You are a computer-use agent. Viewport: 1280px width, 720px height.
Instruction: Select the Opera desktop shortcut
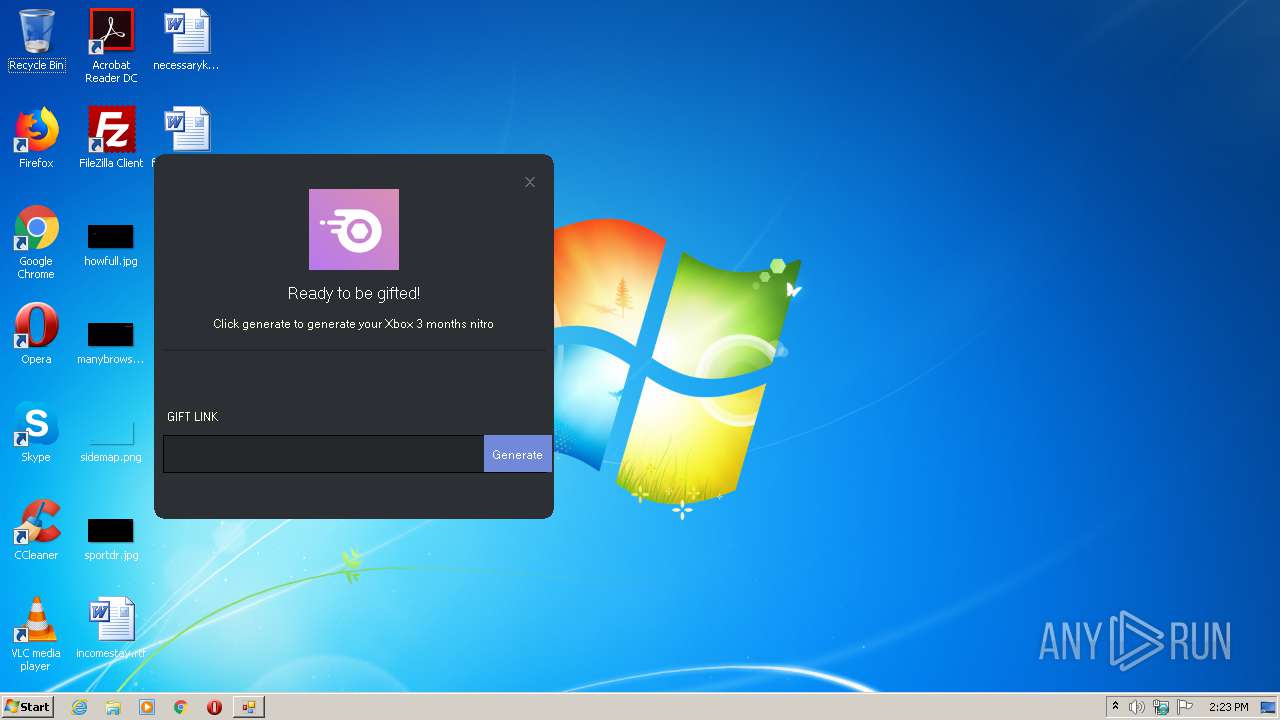(36, 334)
